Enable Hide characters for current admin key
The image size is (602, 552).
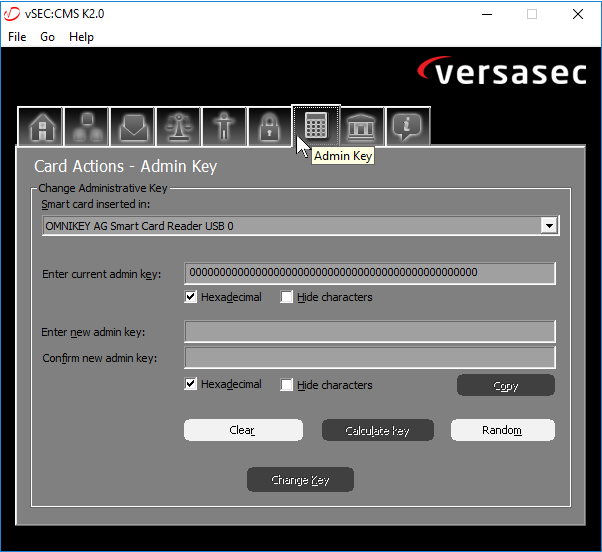[286, 297]
